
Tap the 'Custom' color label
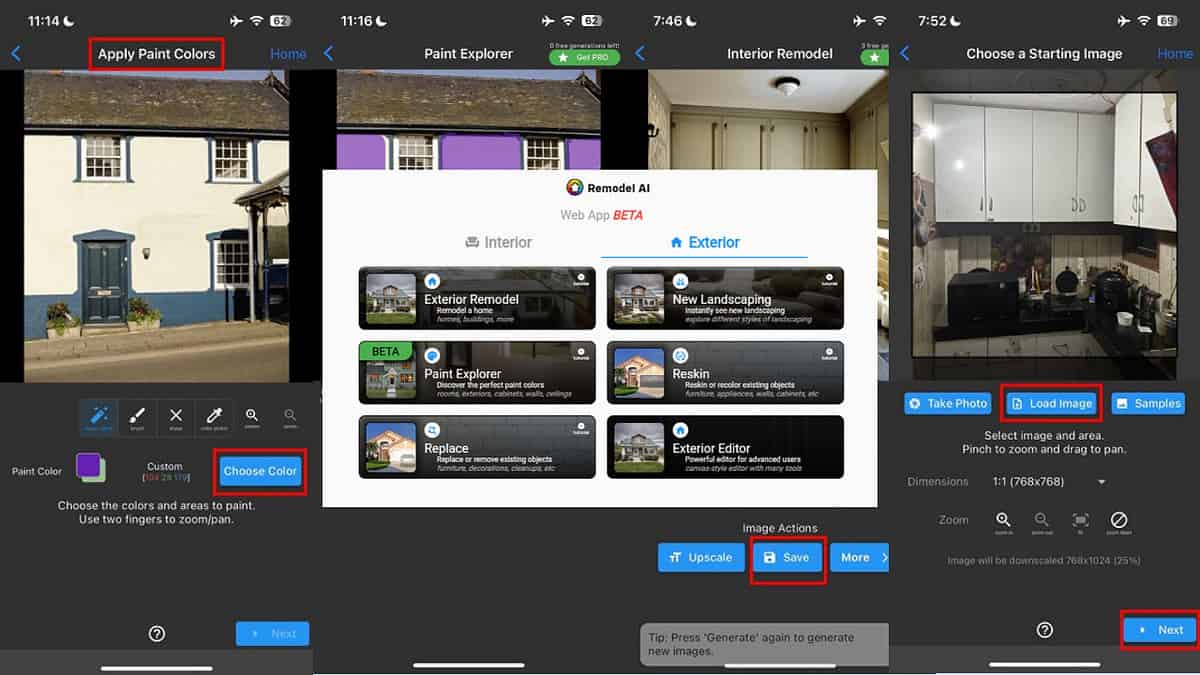tap(165, 466)
